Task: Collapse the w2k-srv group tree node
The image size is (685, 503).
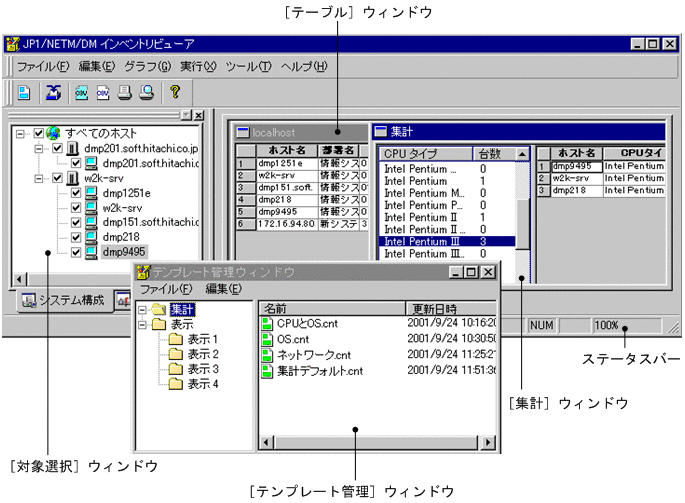Action: 39,178
